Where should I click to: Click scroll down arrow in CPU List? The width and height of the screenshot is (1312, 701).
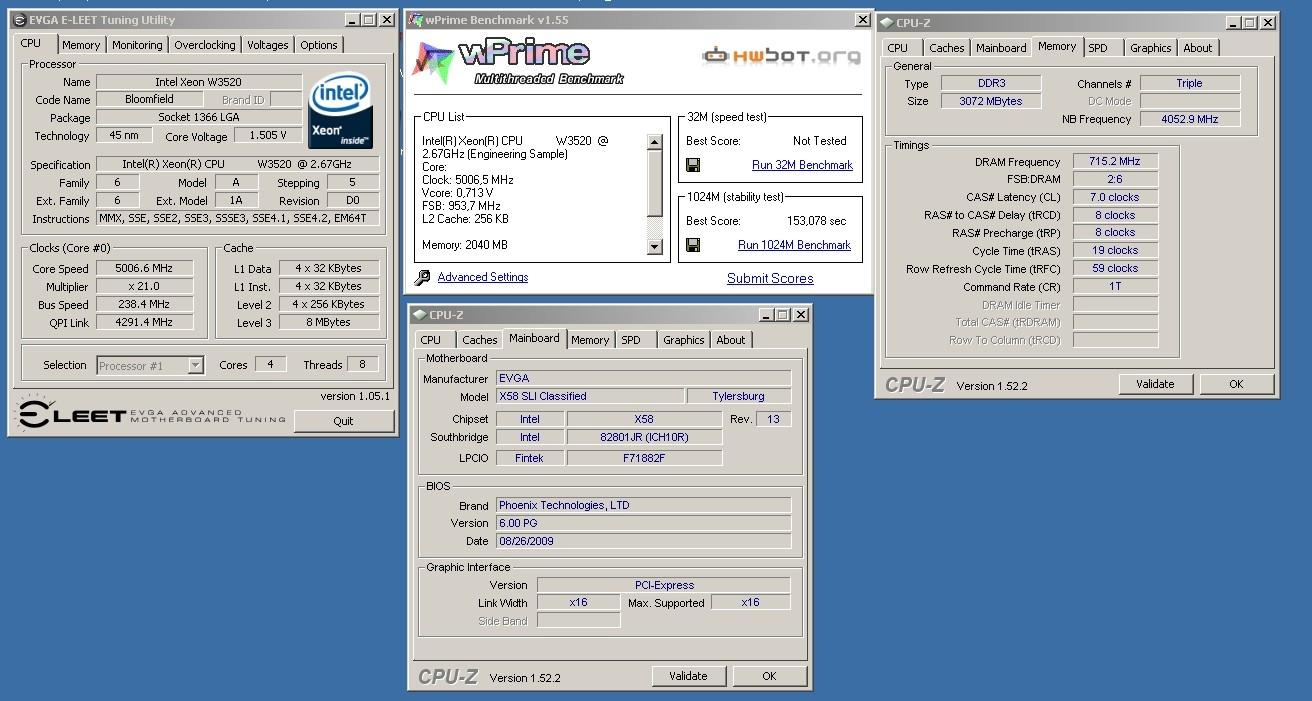pos(655,247)
